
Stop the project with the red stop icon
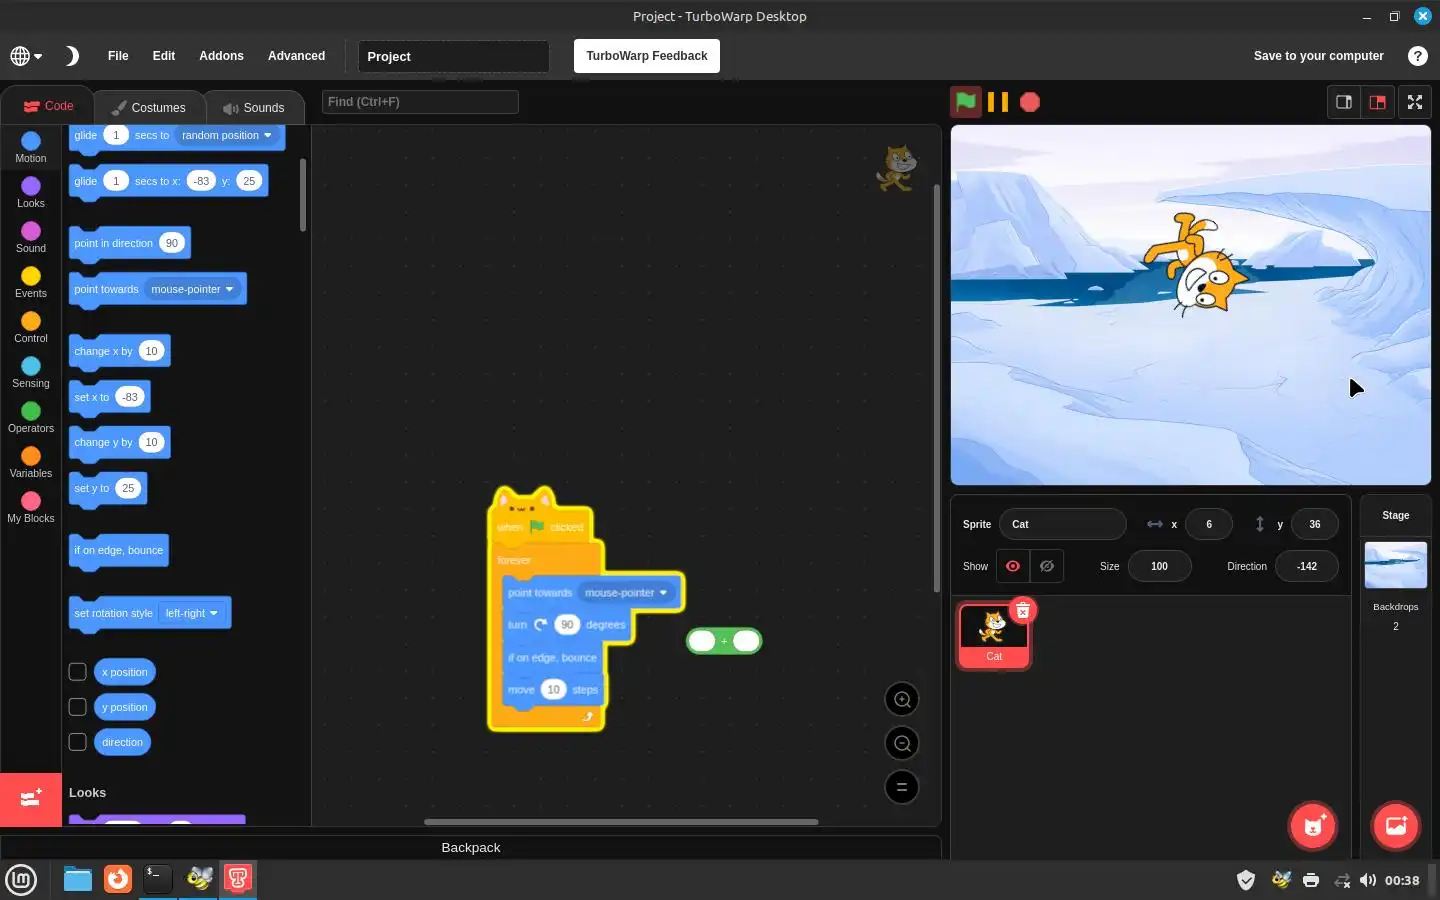(1029, 102)
